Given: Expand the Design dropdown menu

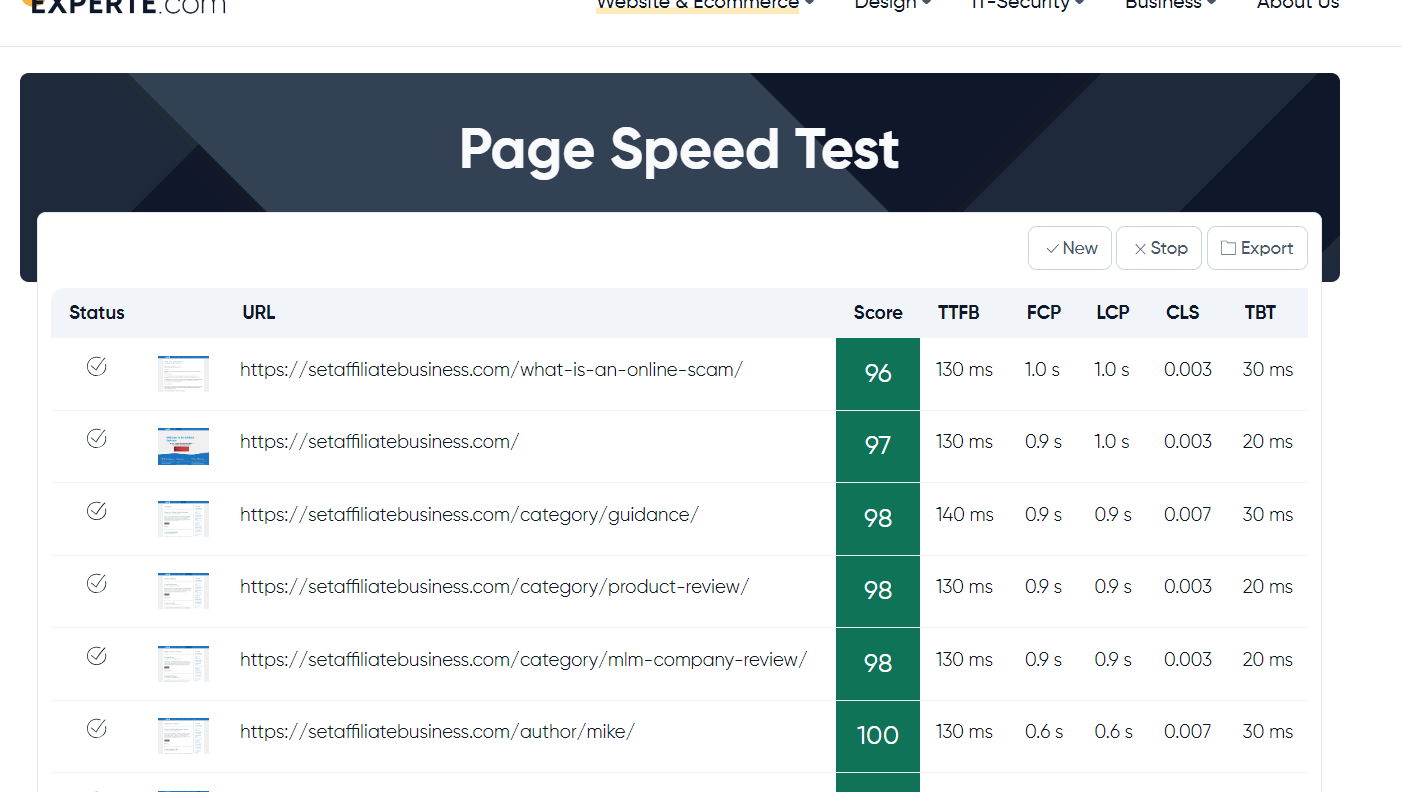Looking at the screenshot, I should [x=892, y=5].
